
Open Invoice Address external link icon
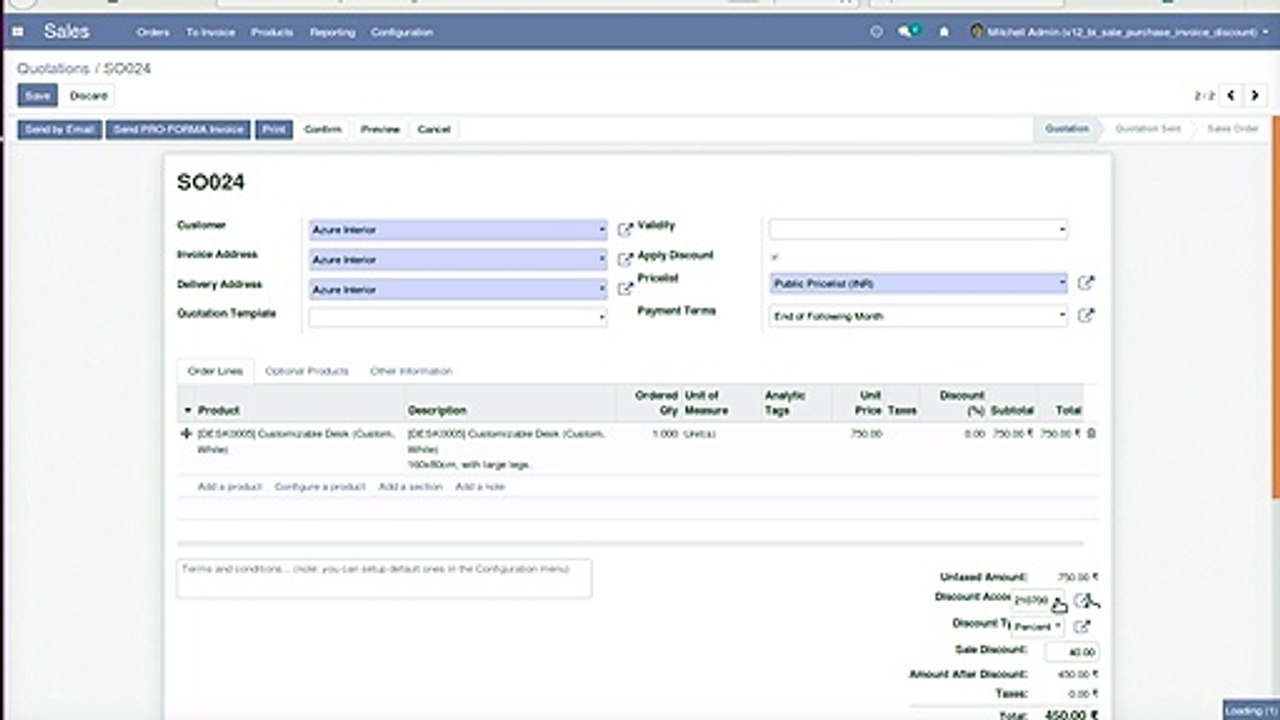625,260
